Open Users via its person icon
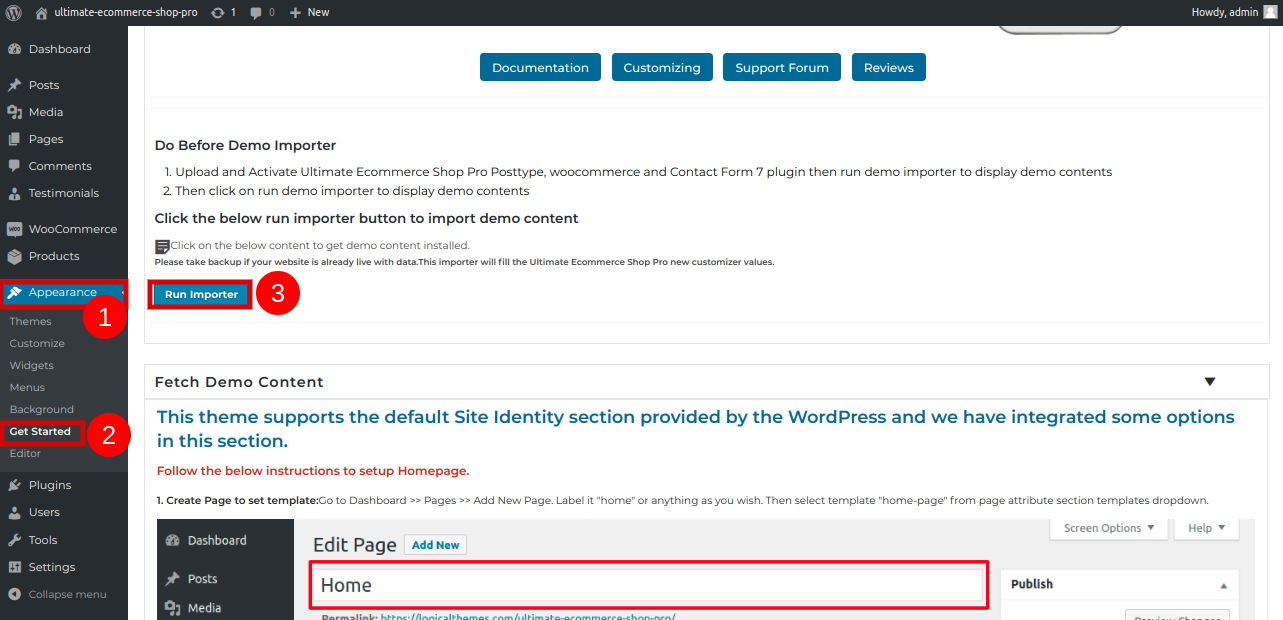 click(14, 512)
